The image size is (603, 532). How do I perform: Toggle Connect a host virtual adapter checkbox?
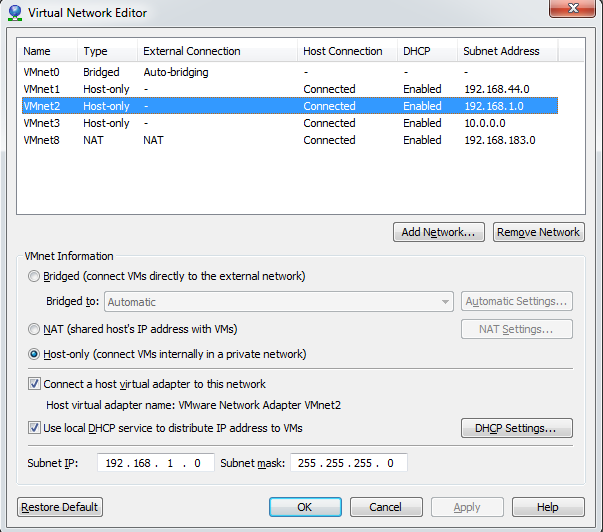coord(34,384)
